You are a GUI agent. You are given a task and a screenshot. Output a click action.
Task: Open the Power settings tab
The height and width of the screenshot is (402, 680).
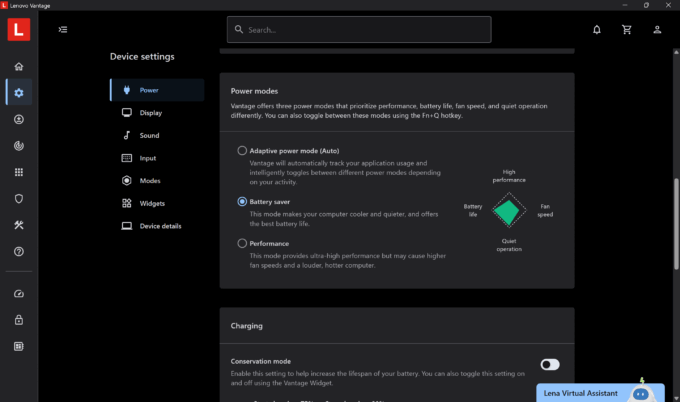pyautogui.click(x=157, y=90)
